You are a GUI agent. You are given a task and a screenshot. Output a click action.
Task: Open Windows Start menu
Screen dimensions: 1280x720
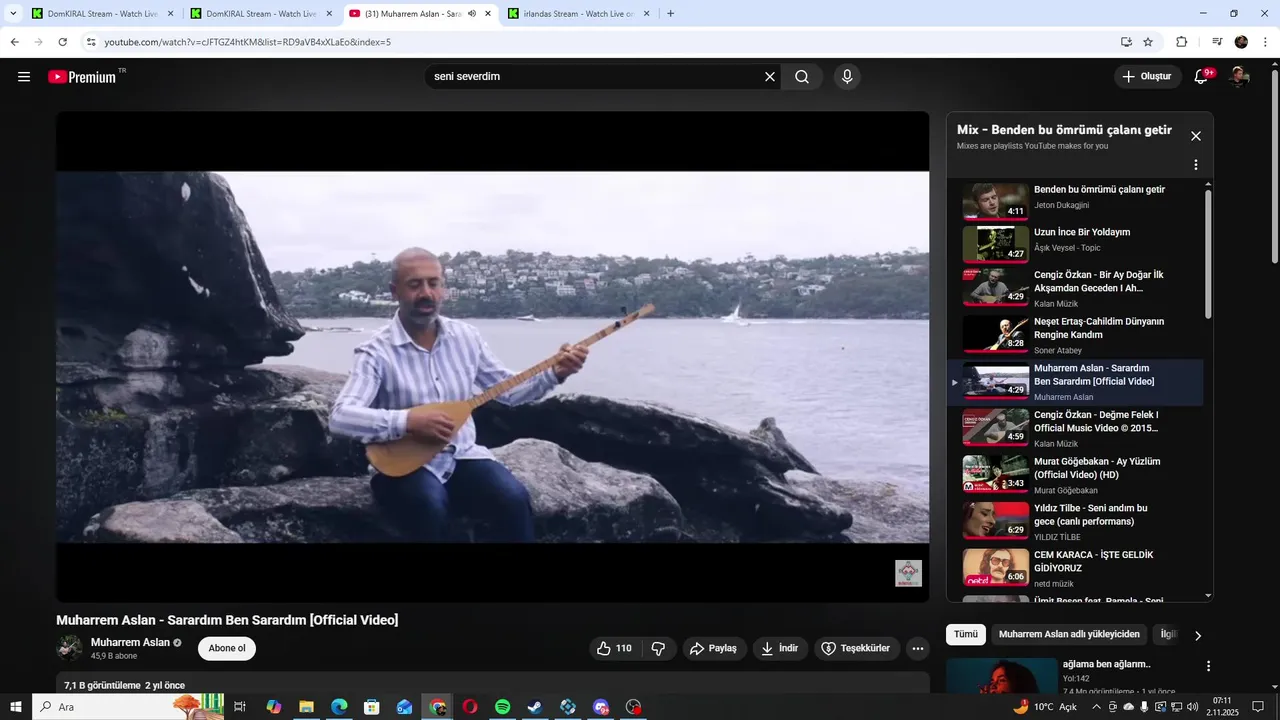pyautogui.click(x=16, y=707)
